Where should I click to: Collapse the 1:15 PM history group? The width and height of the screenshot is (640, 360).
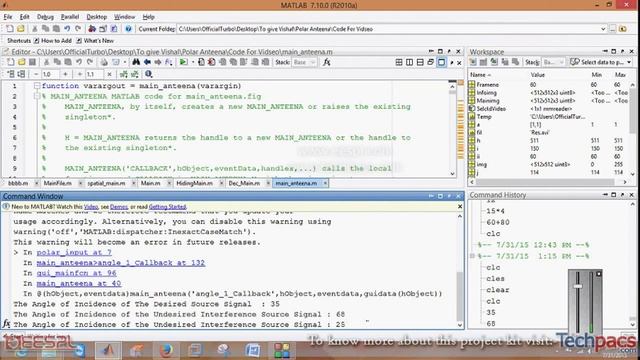472,256
